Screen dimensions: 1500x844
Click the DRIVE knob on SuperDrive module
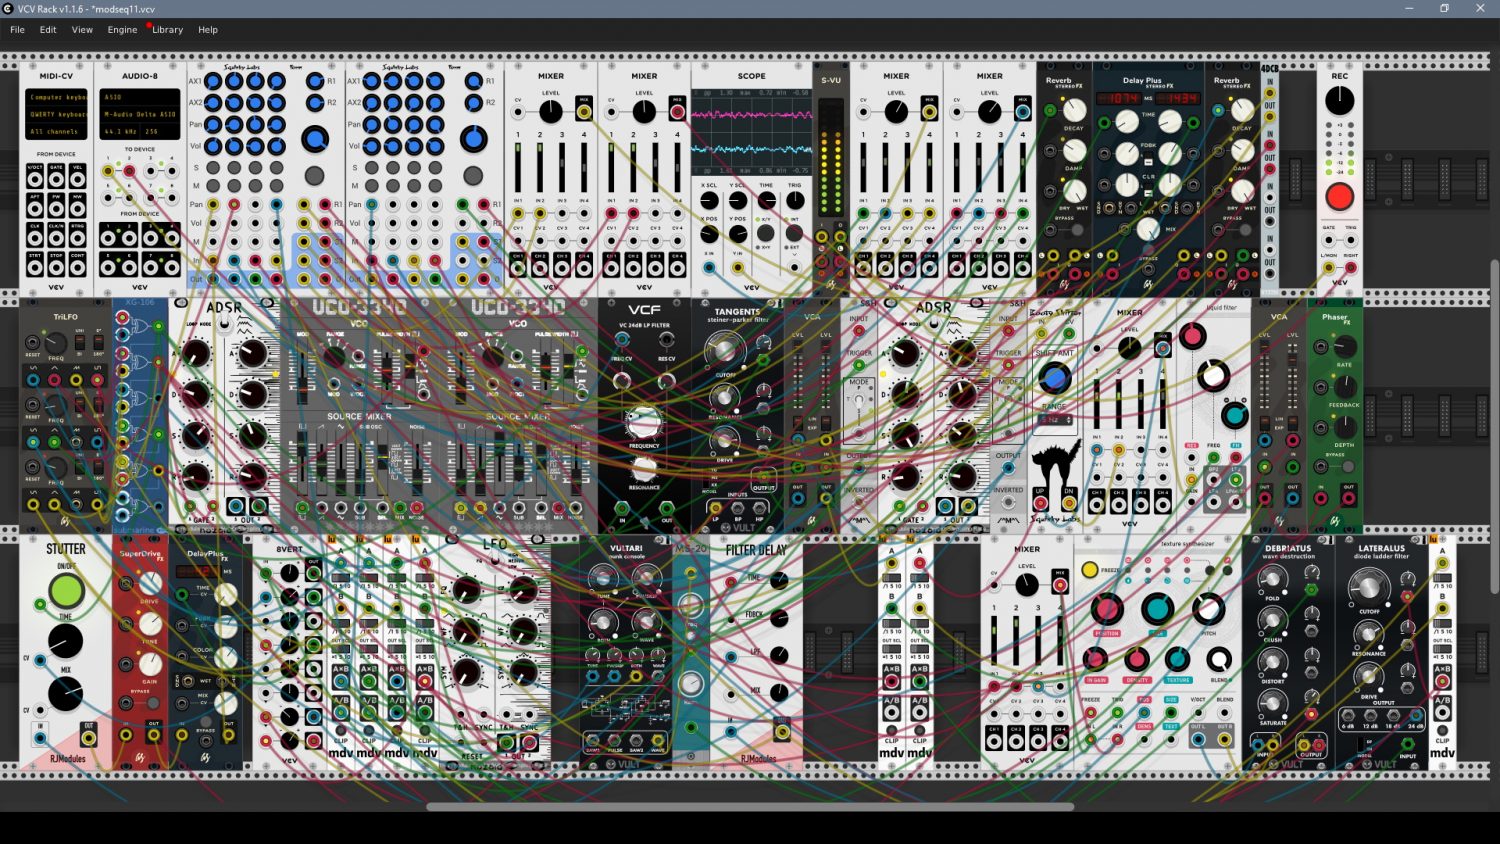point(151,583)
